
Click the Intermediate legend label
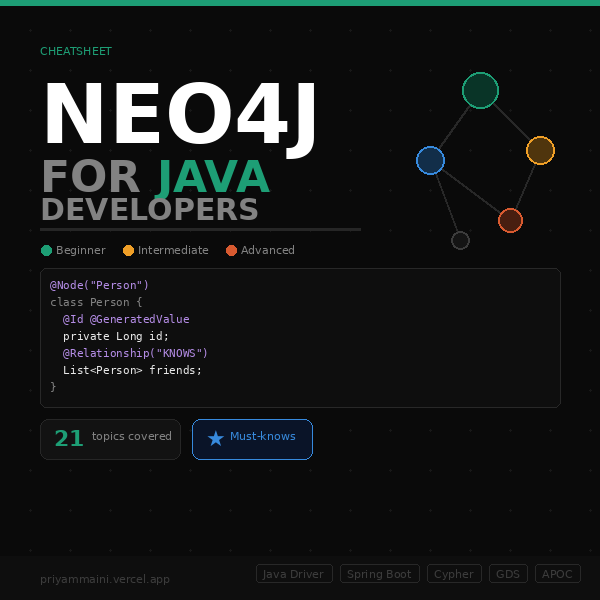pos(173,250)
